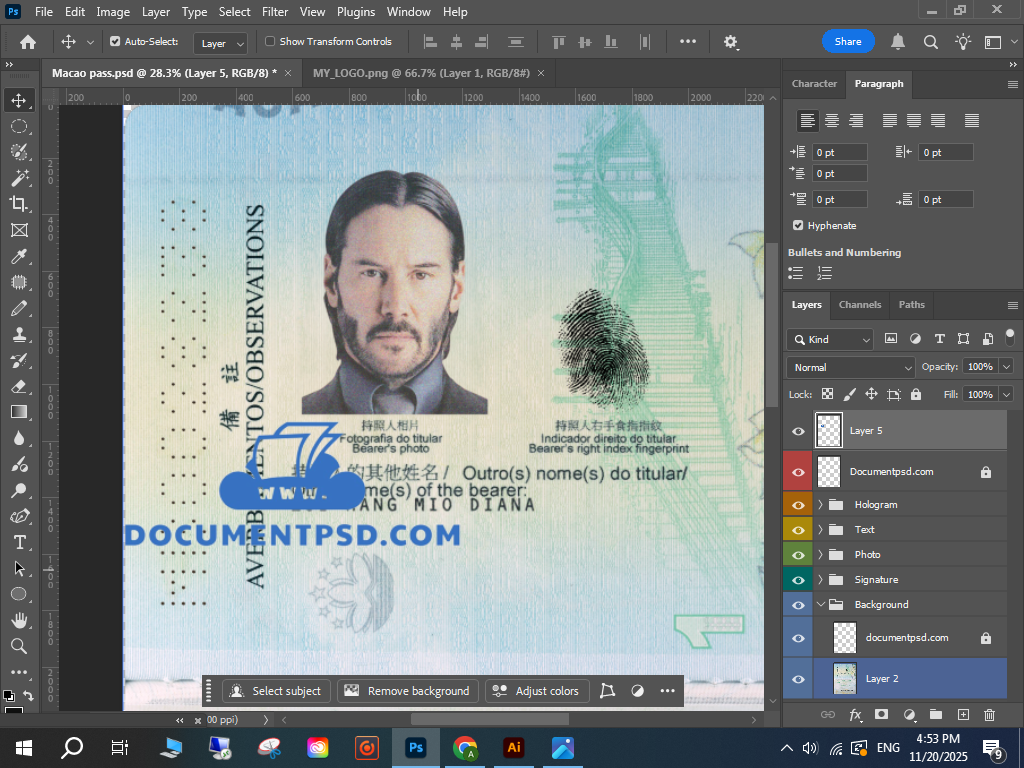The height and width of the screenshot is (768, 1024).
Task: Select the Crop tool
Action: [x=19, y=204]
